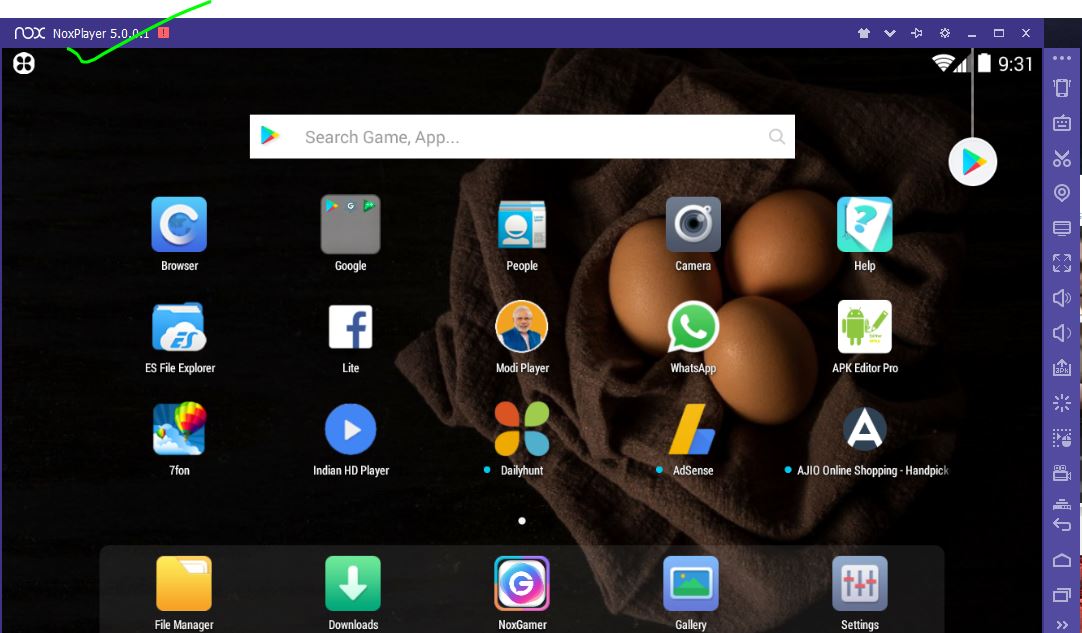The image size is (1082, 633).
Task: Click the pin icon in the title bar
Action: click(916, 33)
